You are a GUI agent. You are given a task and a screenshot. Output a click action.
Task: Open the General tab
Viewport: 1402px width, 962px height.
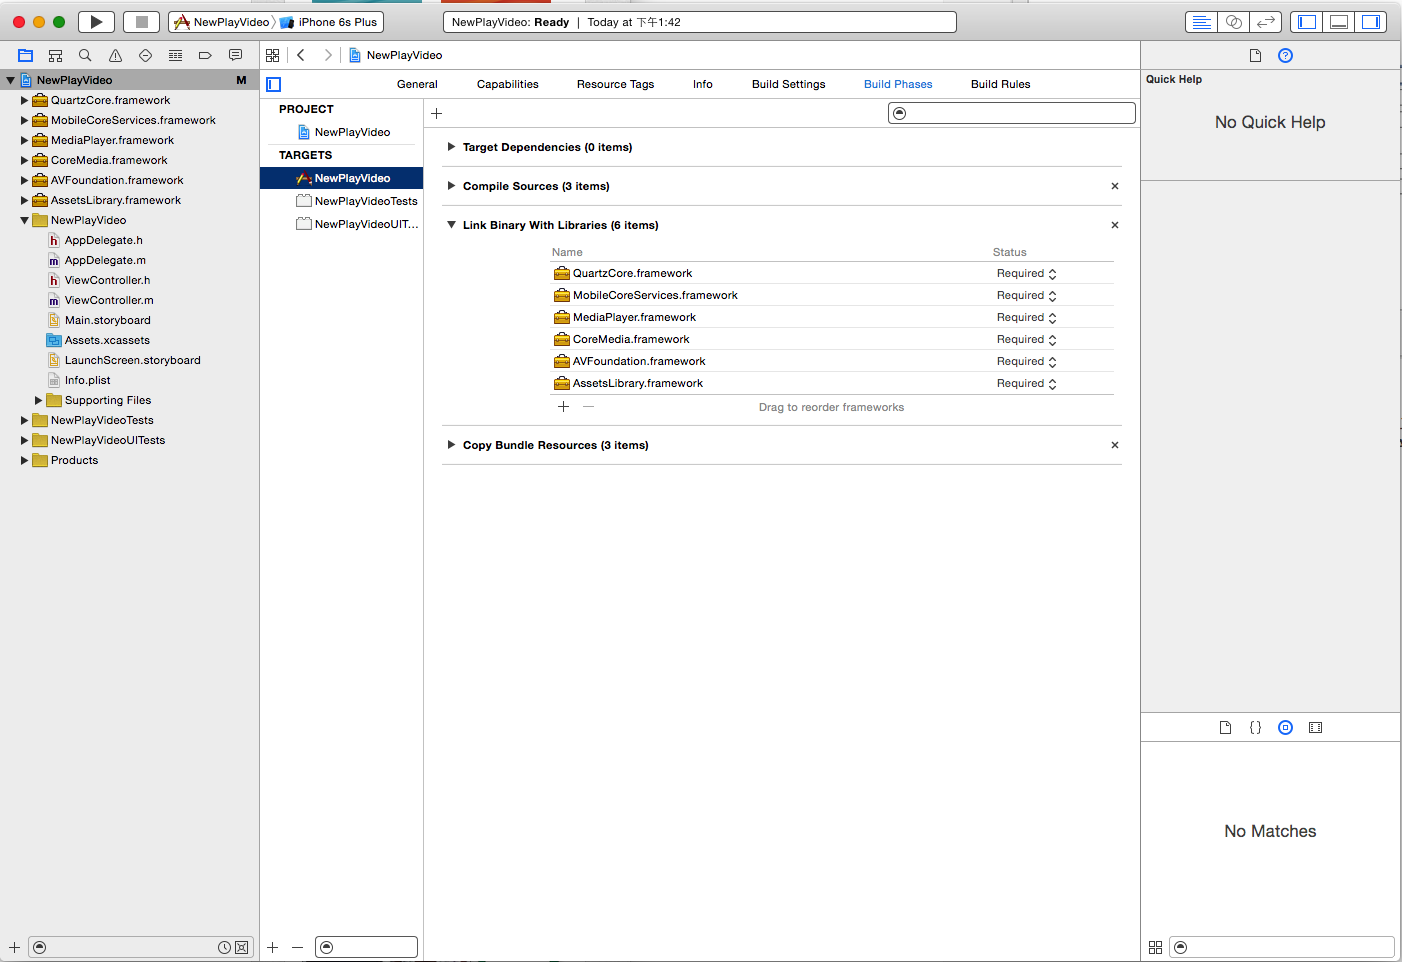[x=417, y=84]
